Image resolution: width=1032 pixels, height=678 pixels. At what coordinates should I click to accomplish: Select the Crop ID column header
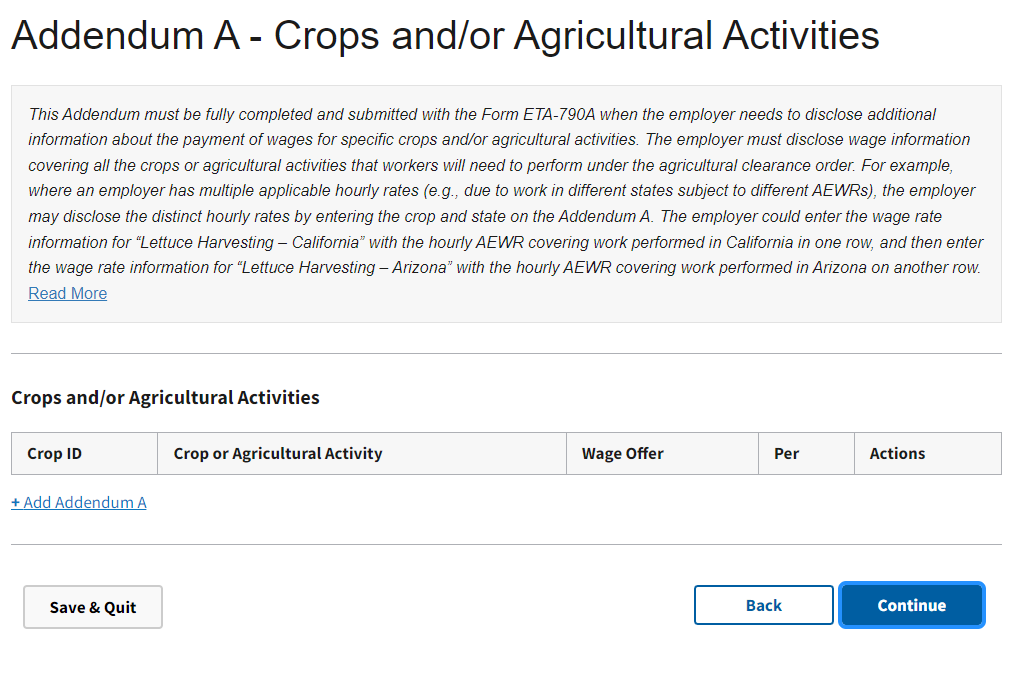click(55, 453)
